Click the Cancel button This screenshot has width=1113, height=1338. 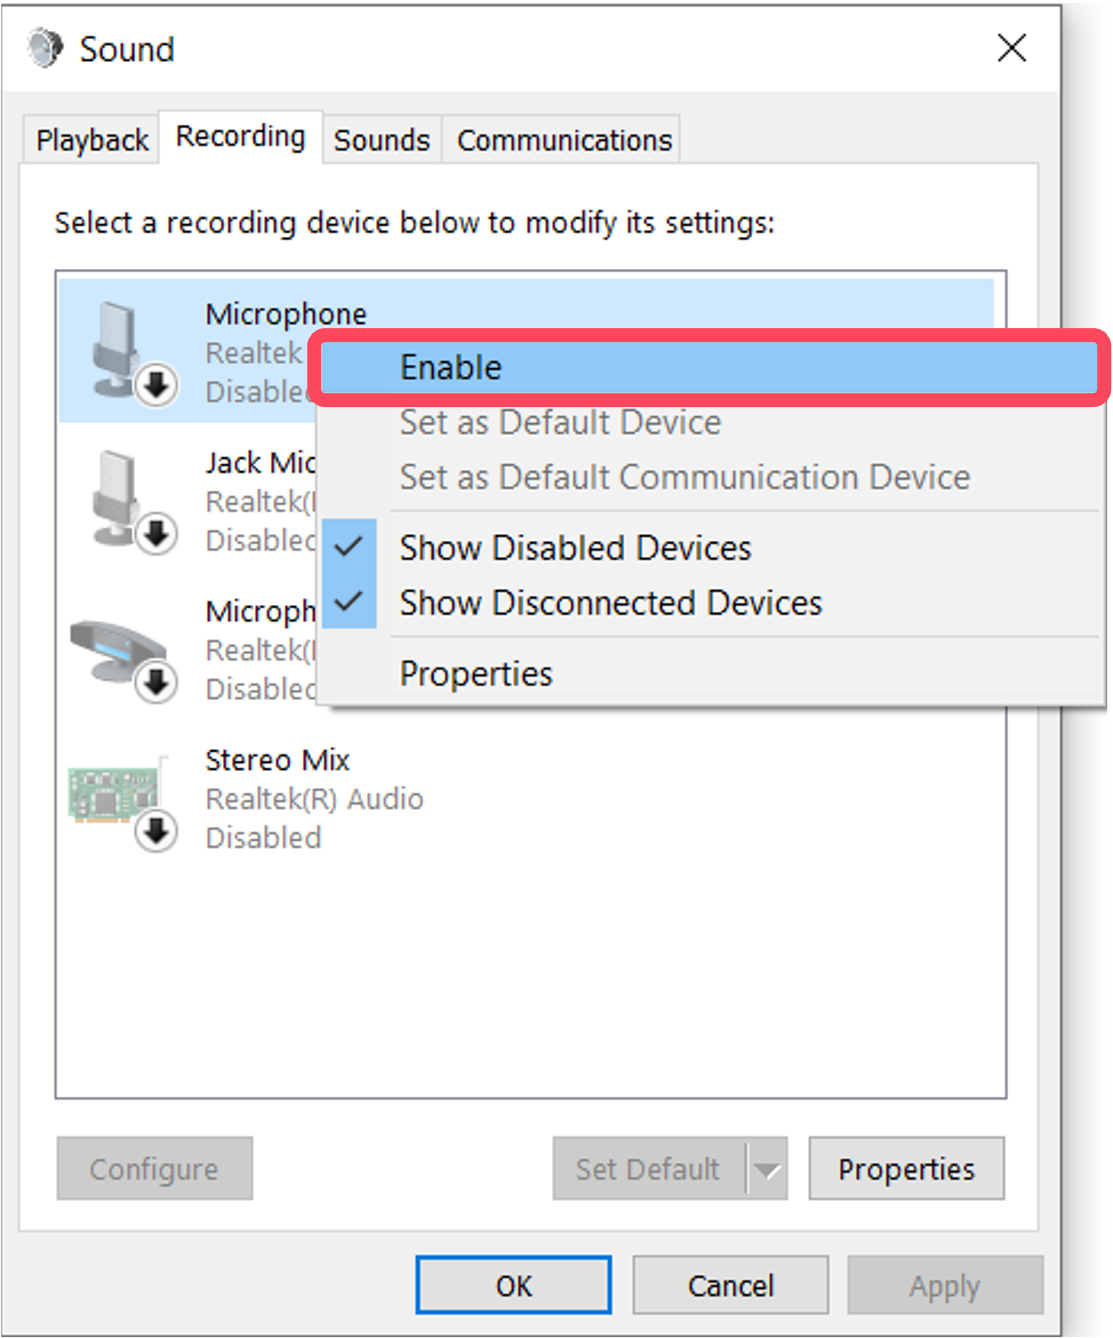click(x=730, y=1285)
